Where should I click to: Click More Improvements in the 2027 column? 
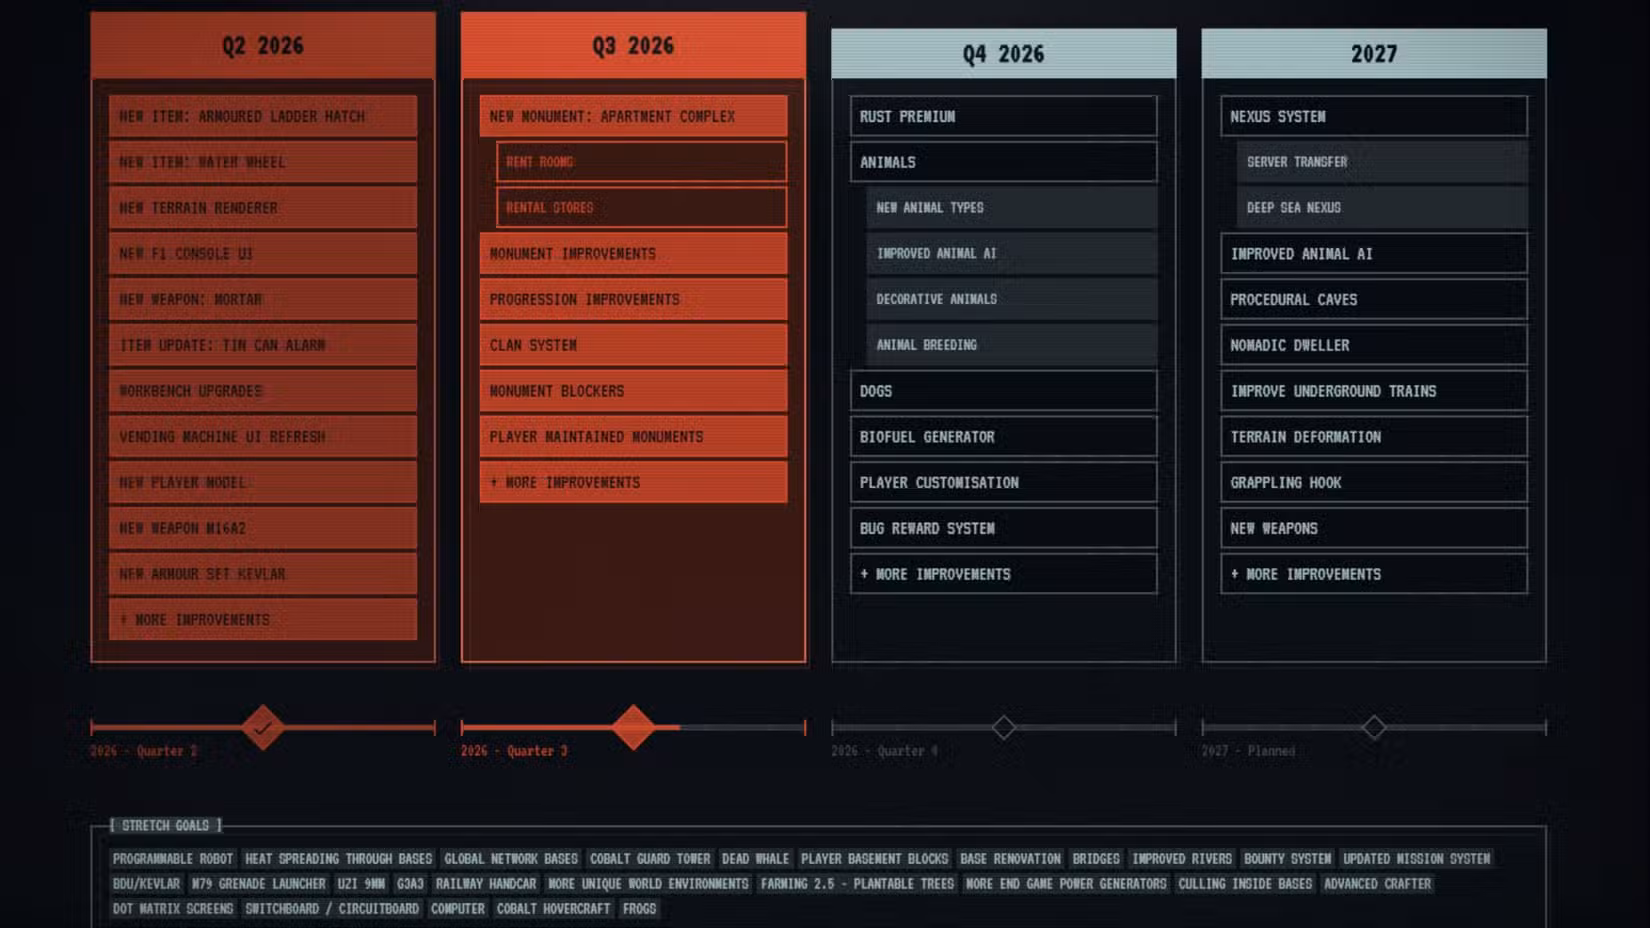(x=1374, y=574)
